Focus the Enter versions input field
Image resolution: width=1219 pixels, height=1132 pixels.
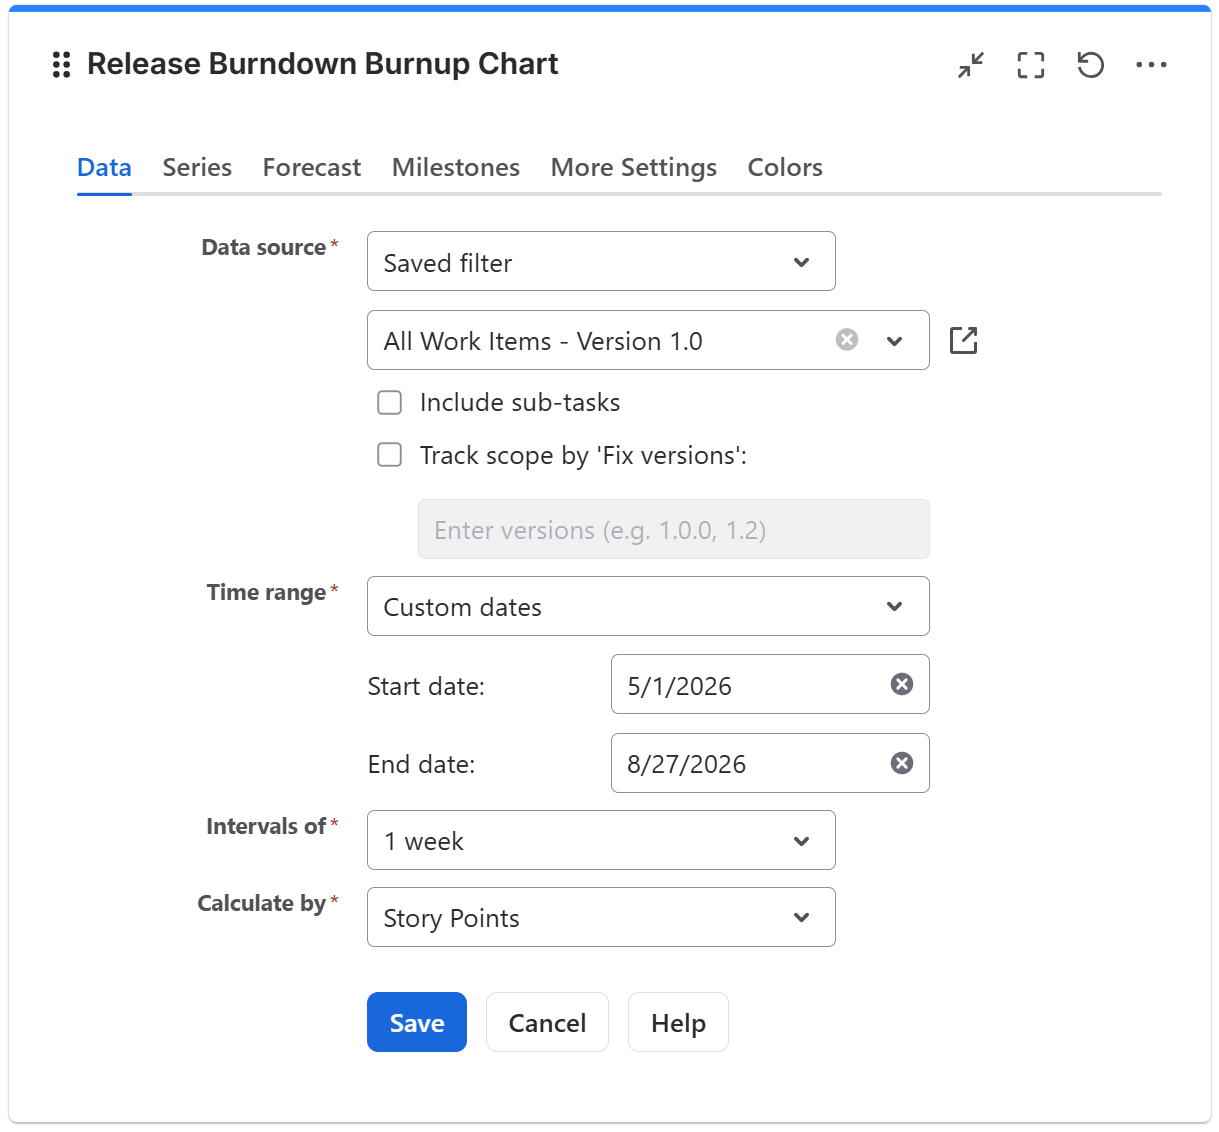tap(674, 529)
